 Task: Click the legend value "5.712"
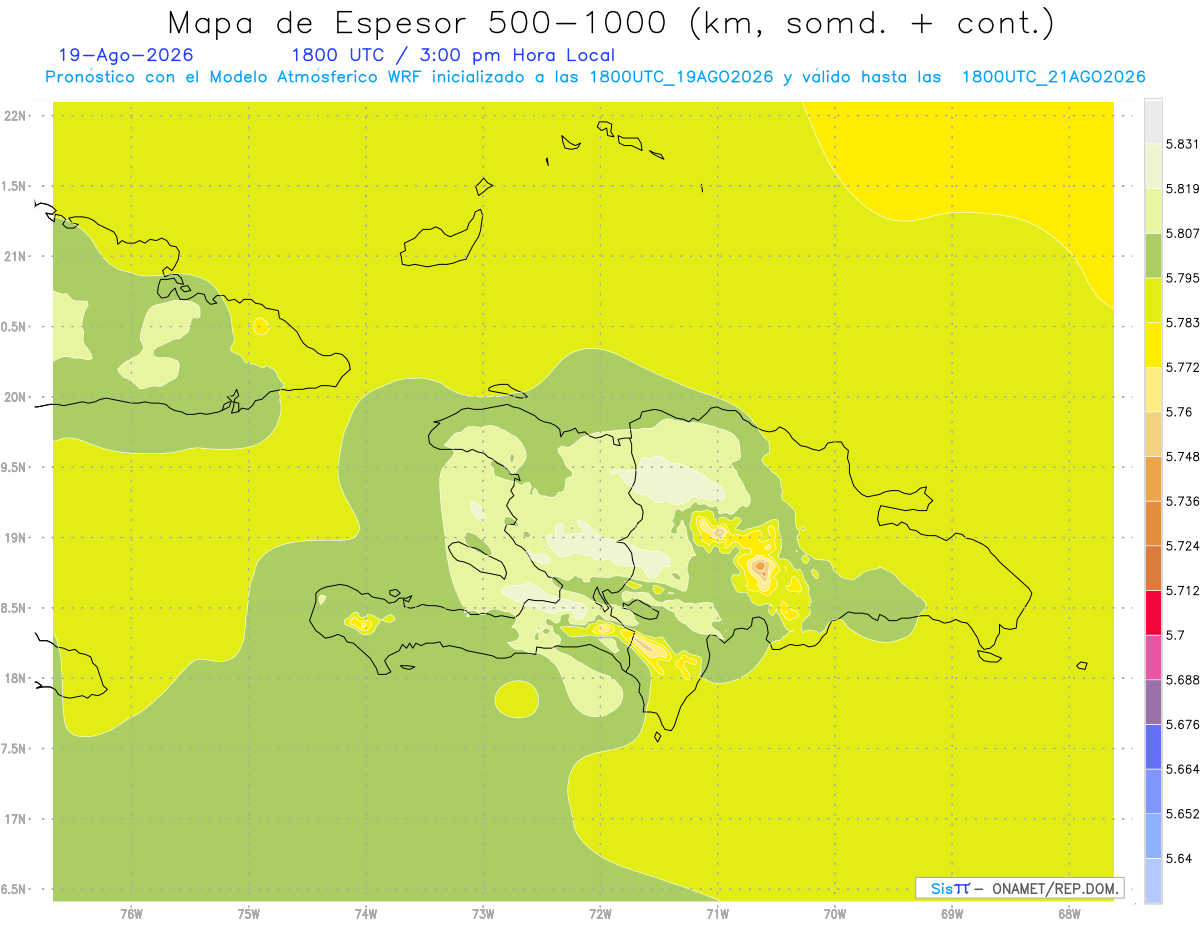click(1183, 590)
